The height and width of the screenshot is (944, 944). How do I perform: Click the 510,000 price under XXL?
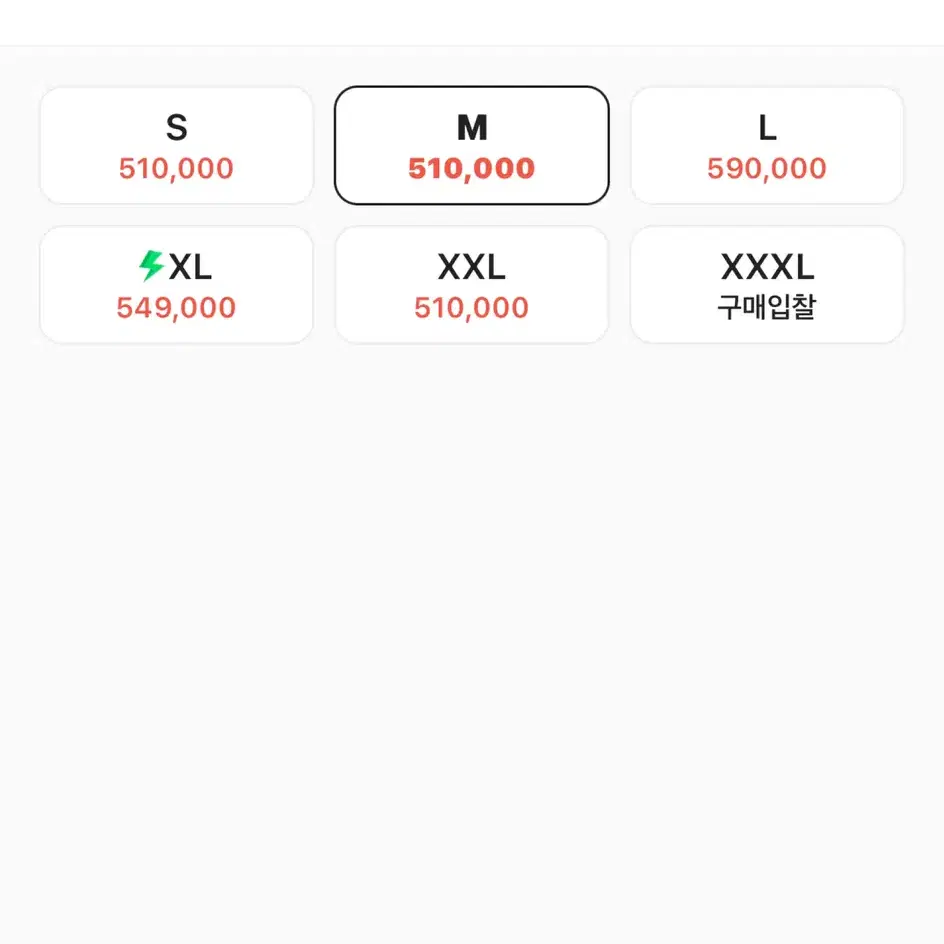pyautogui.click(x=471, y=308)
